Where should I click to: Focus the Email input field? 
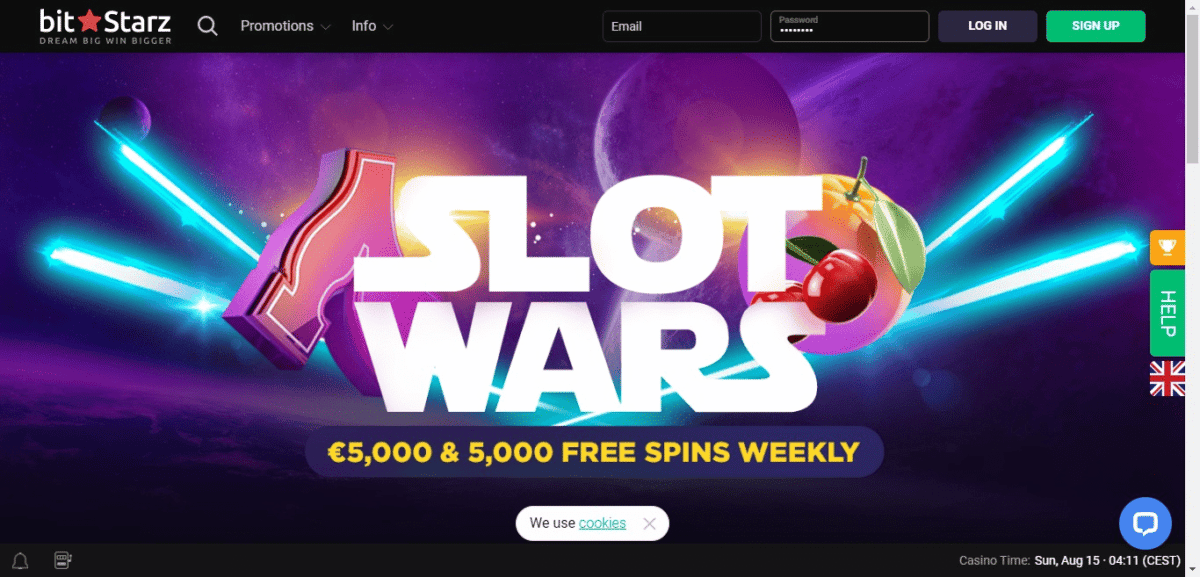(x=682, y=26)
